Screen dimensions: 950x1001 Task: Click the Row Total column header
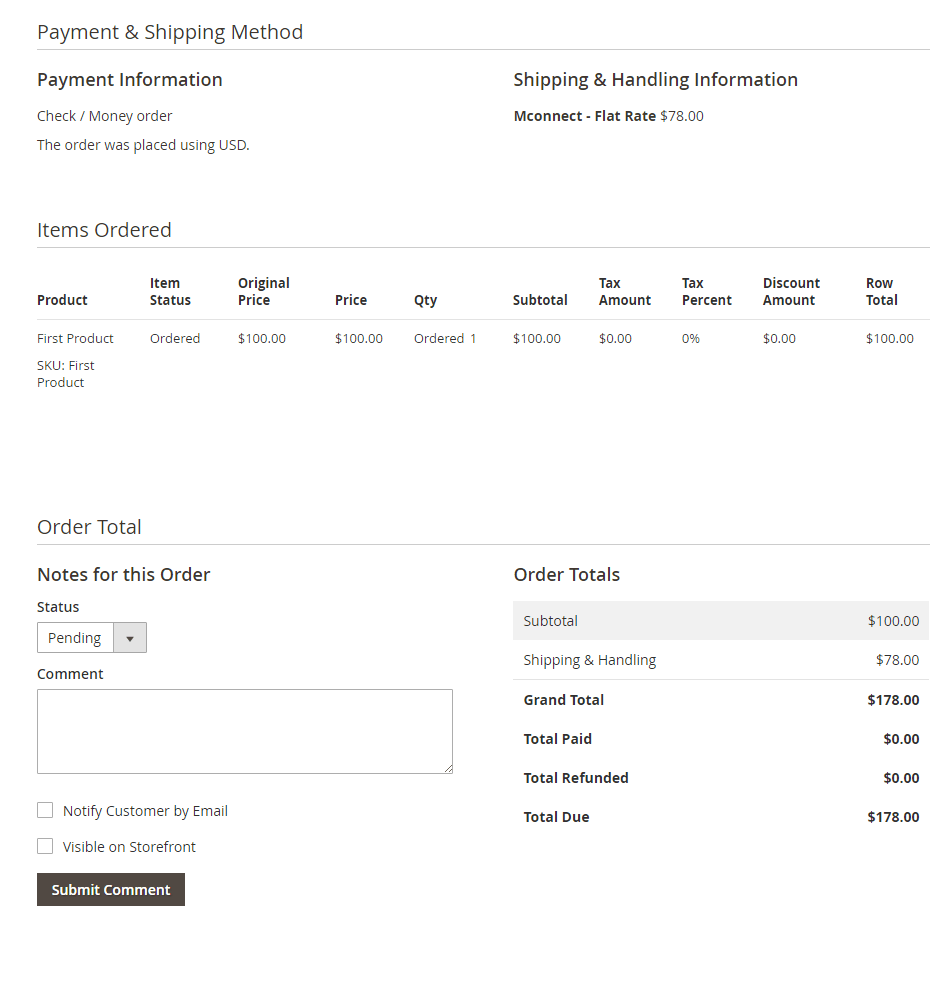881,292
